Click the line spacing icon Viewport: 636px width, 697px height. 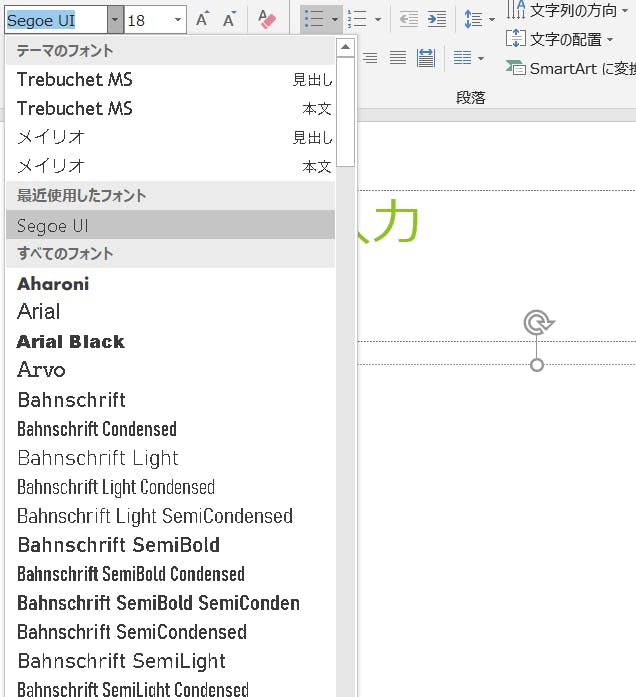[x=474, y=20]
